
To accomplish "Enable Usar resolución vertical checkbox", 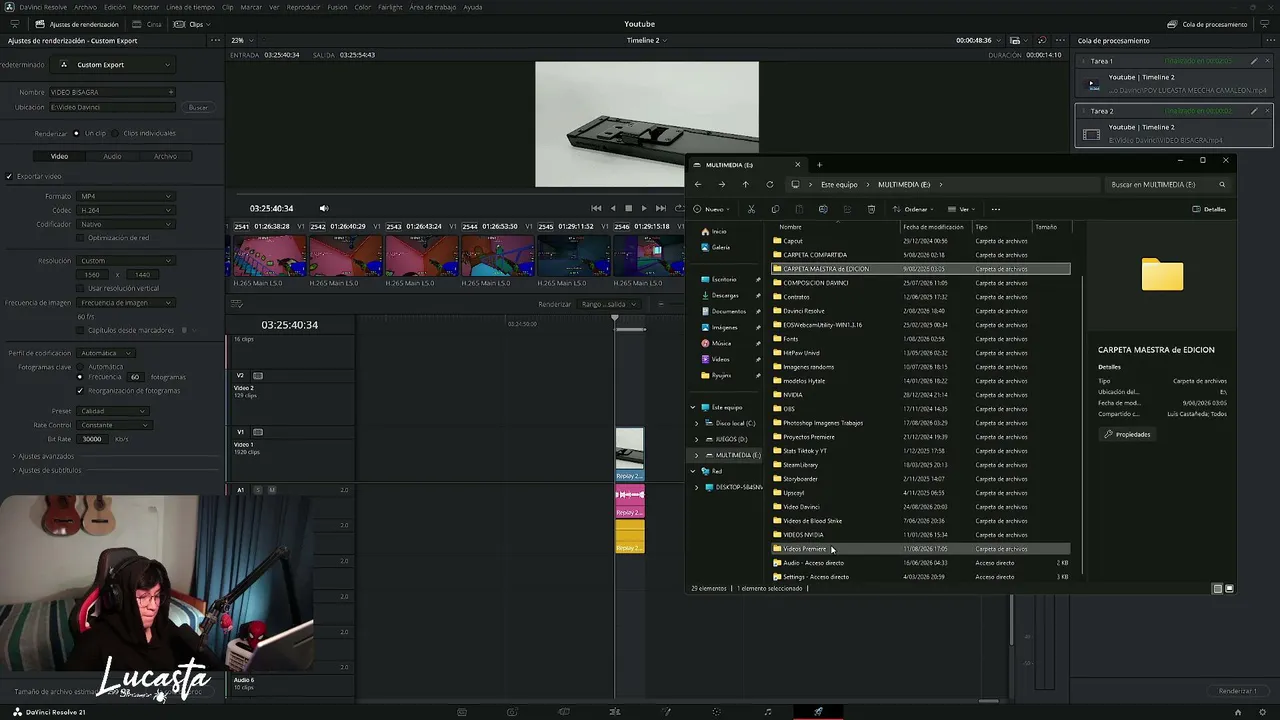I will pos(81,288).
